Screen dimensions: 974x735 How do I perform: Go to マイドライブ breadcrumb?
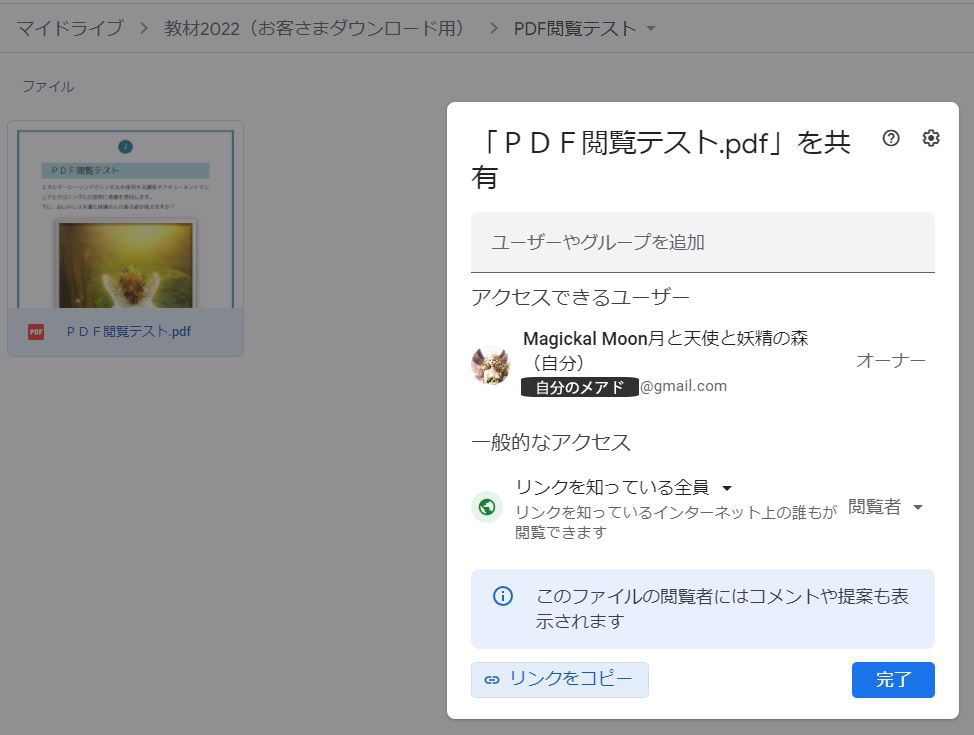(x=70, y=28)
